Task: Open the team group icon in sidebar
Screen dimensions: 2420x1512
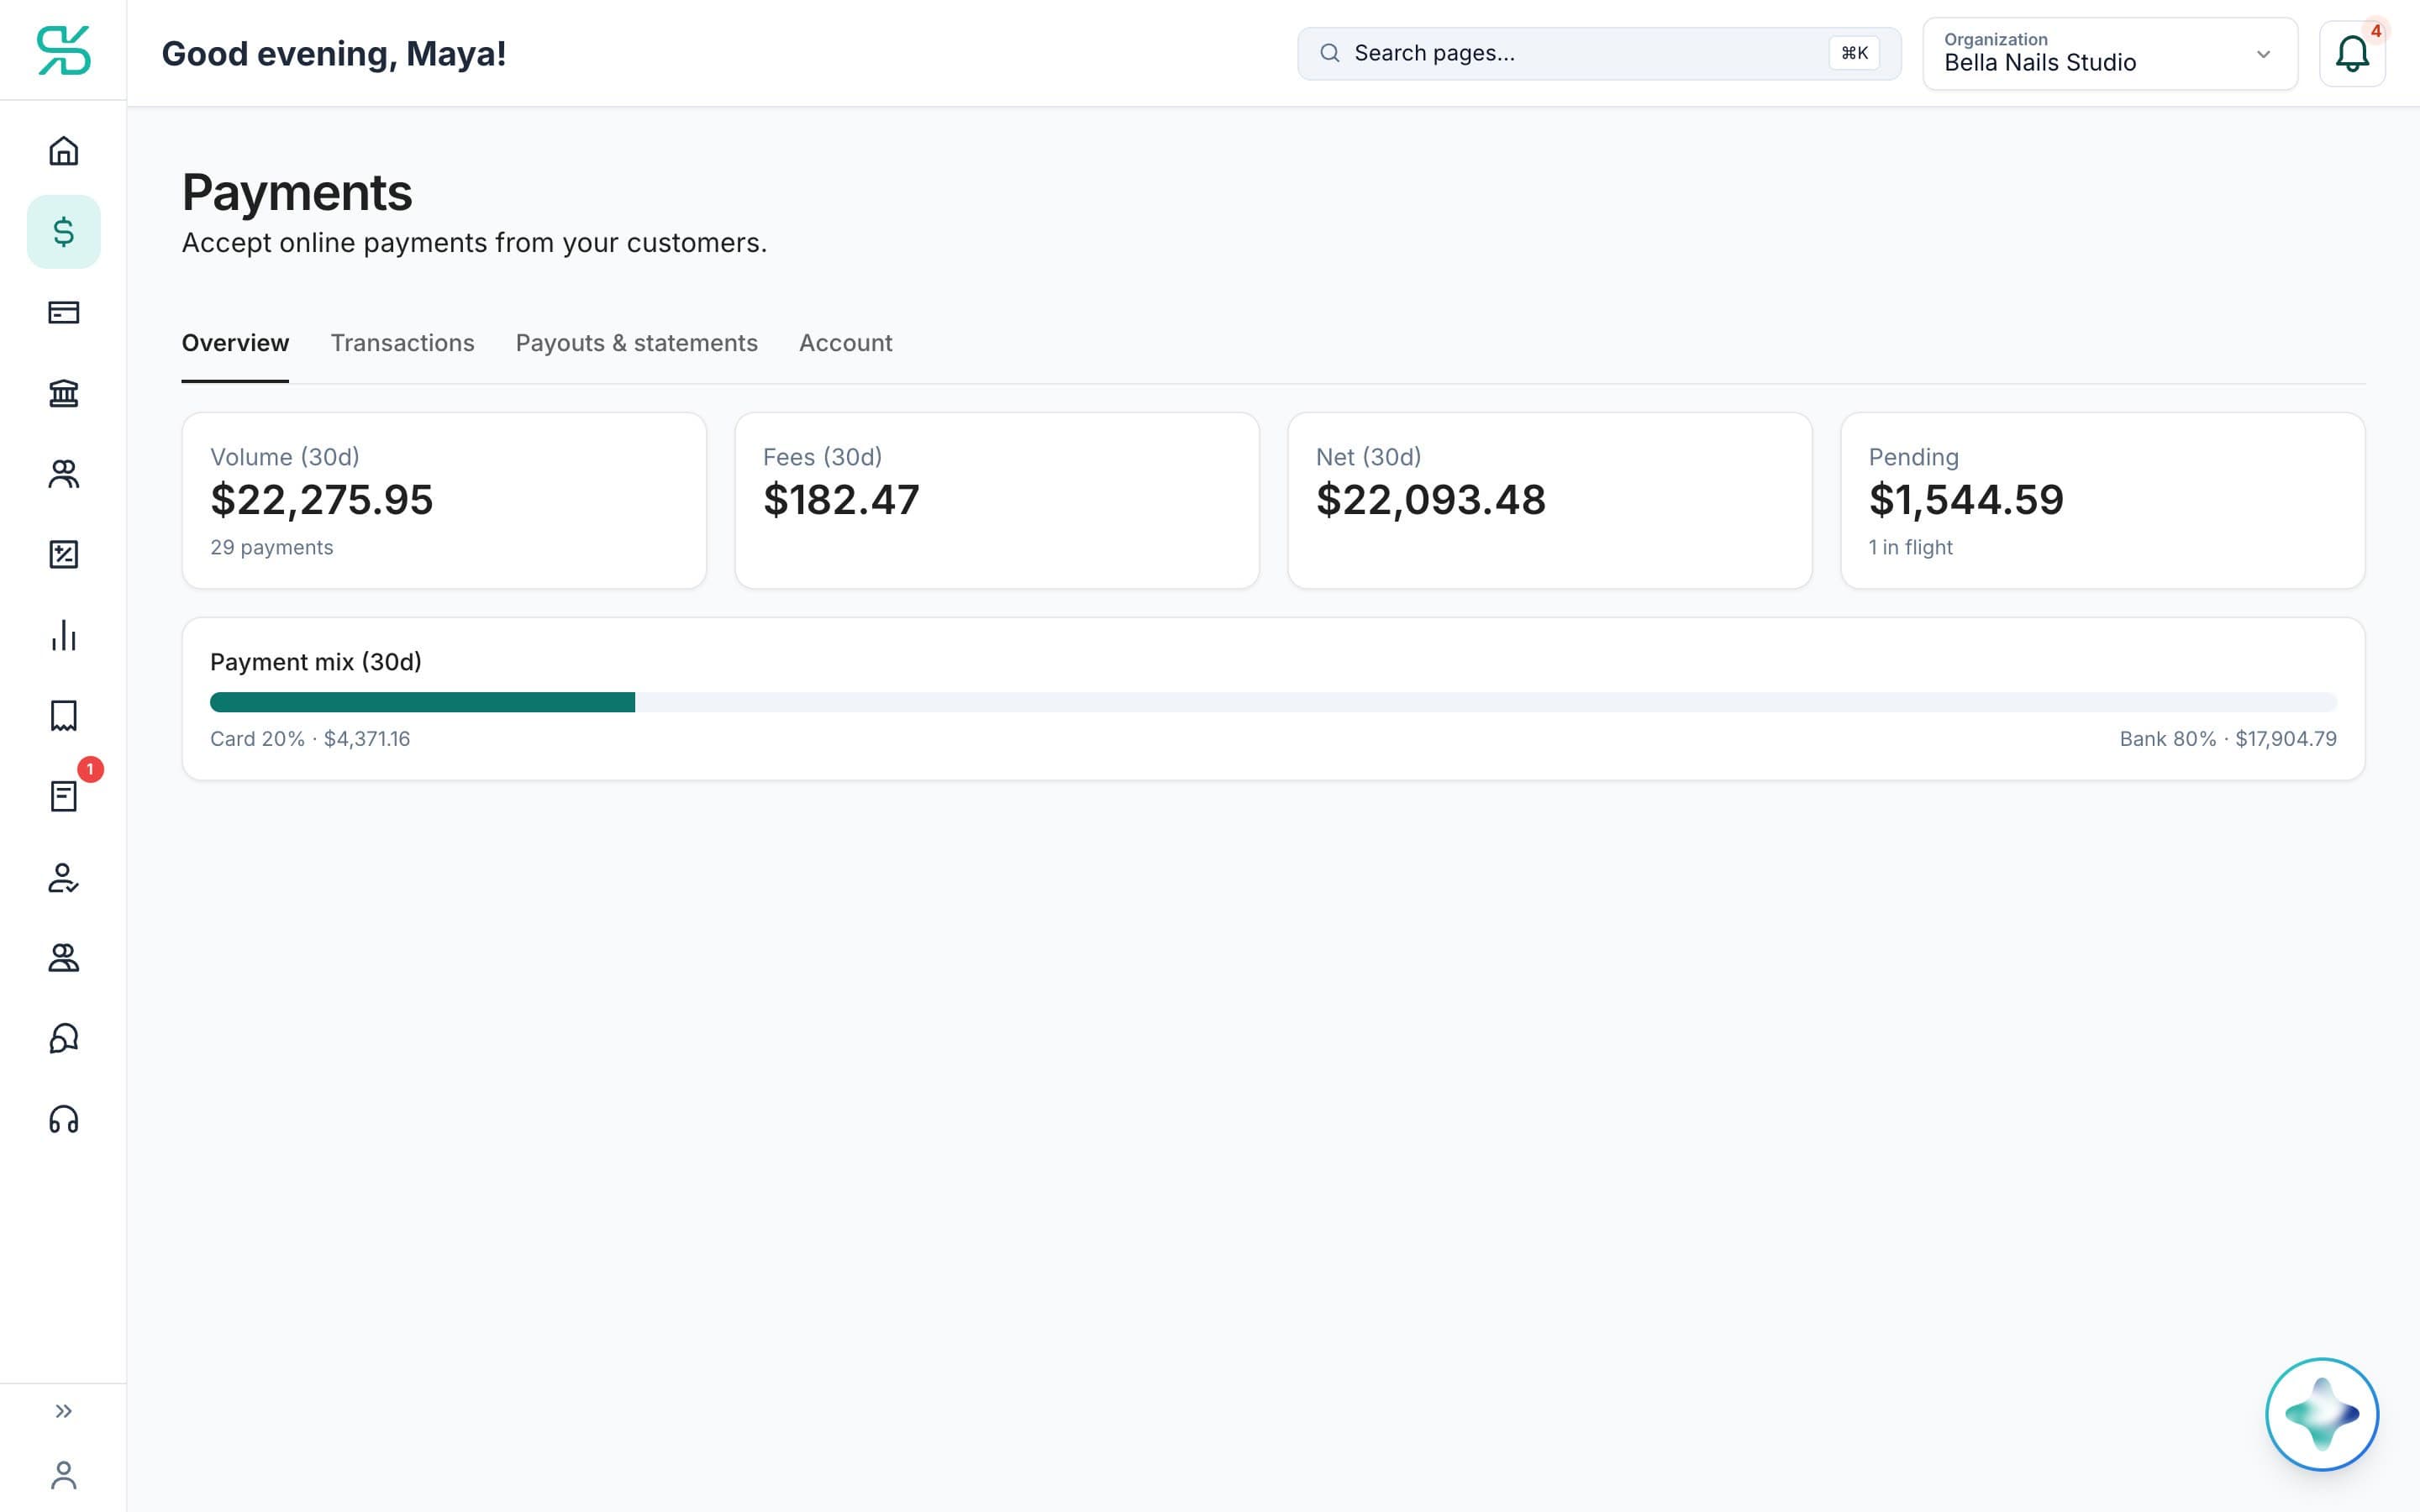Action: (x=63, y=958)
